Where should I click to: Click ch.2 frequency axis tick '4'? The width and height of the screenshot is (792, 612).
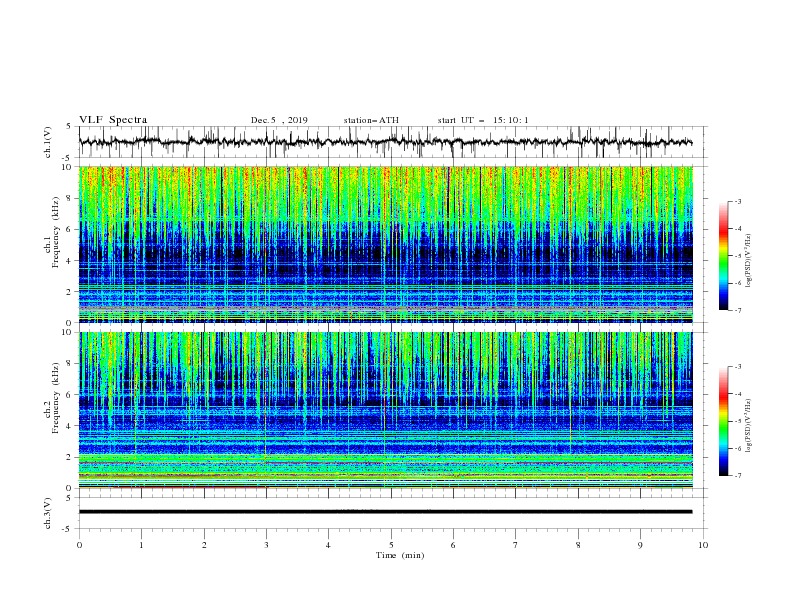(x=71, y=426)
